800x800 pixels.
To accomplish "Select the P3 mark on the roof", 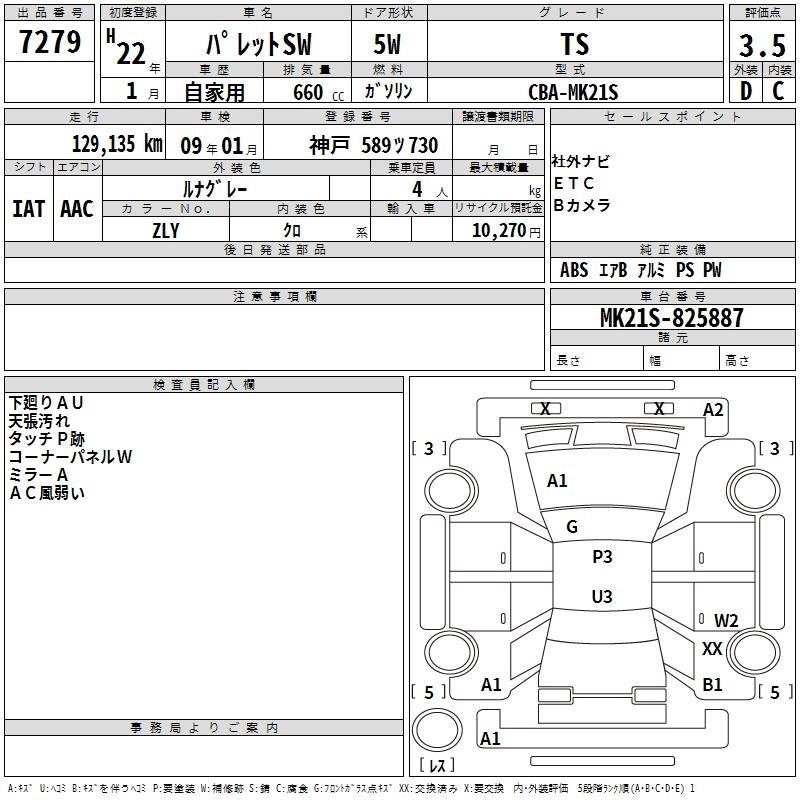I will coord(602,557).
